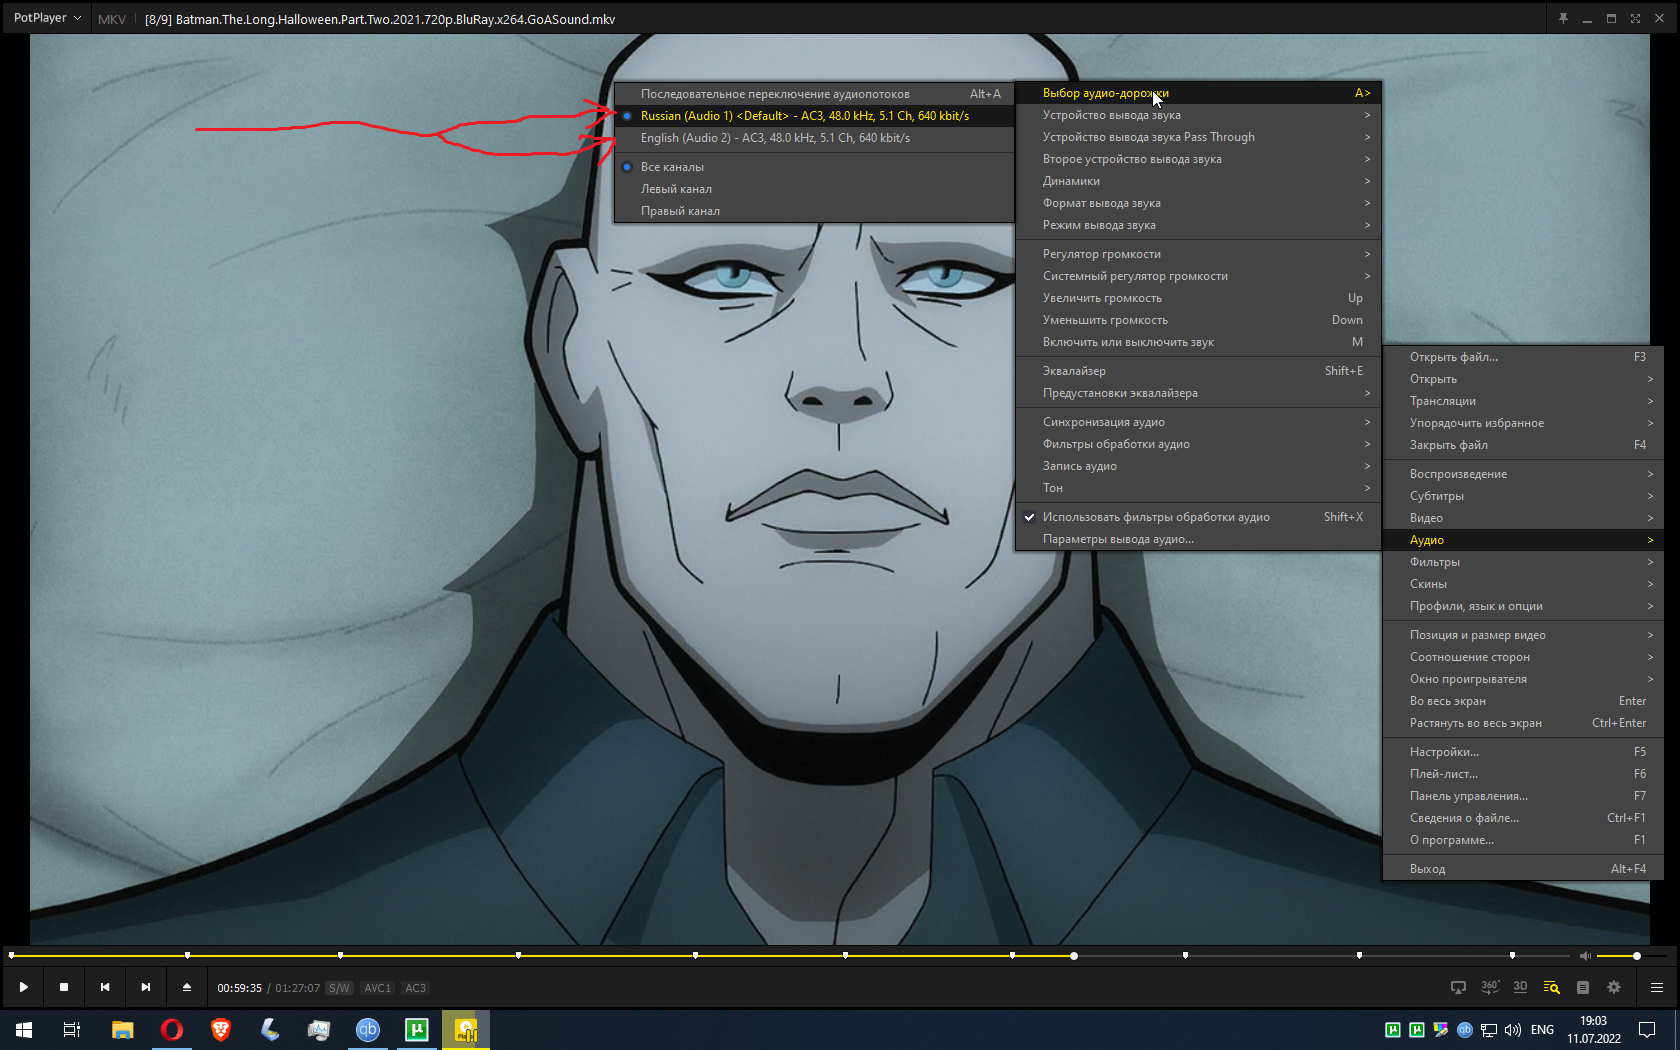
Task: Select 'Левый канал' left channel
Action: (814, 189)
